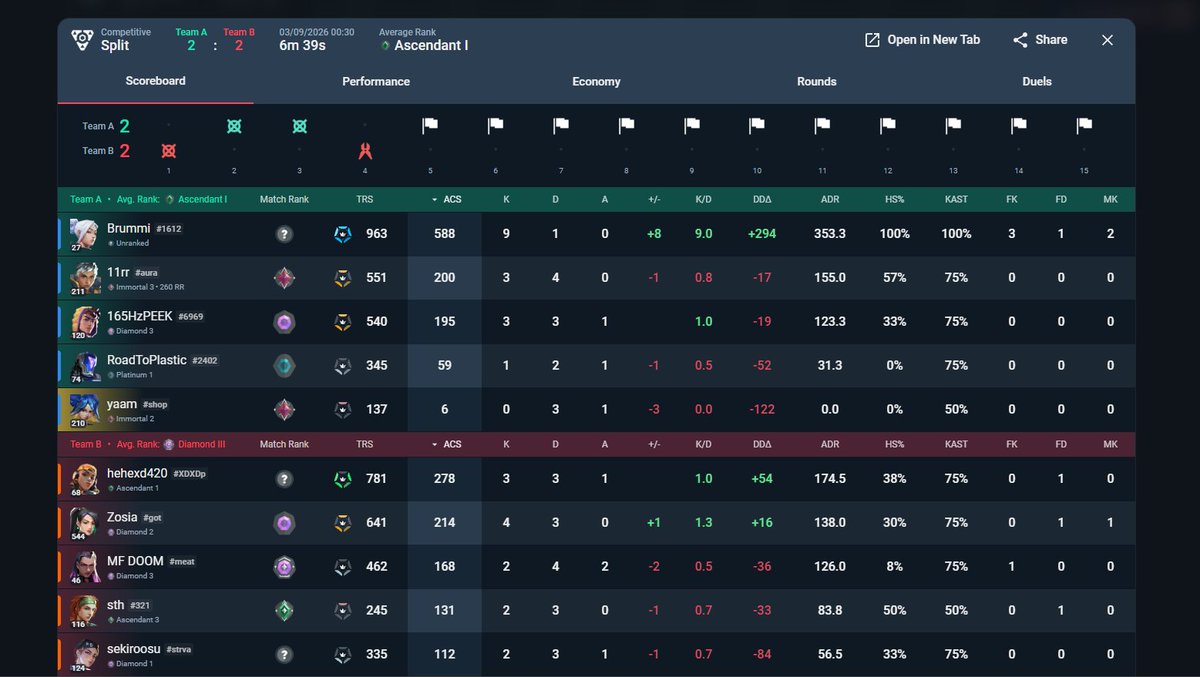Click the Share button label

click(x=1051, y=40)
